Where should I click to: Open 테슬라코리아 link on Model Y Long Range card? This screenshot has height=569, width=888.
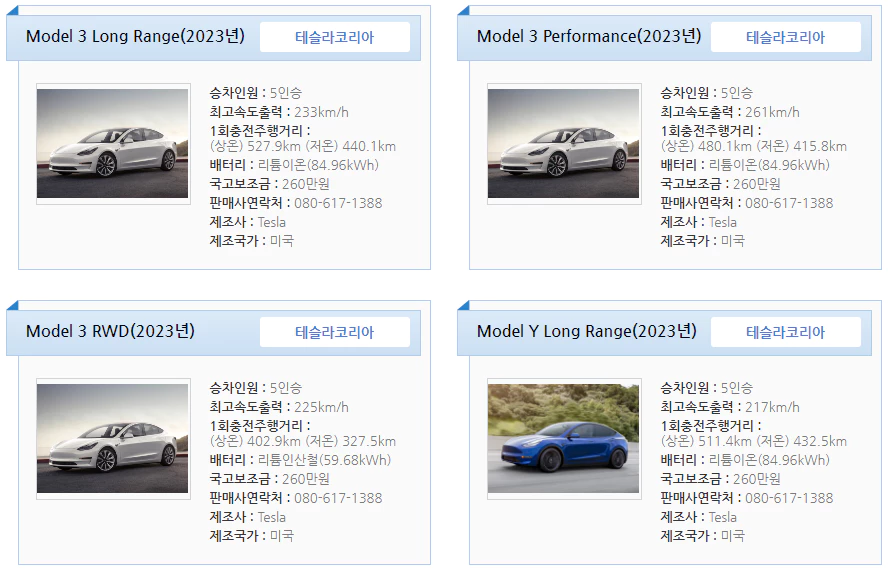[785, 332]
